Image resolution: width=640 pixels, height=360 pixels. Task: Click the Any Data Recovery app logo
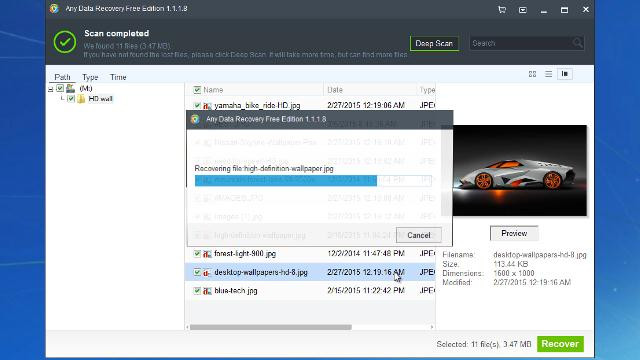pos(54,9)
